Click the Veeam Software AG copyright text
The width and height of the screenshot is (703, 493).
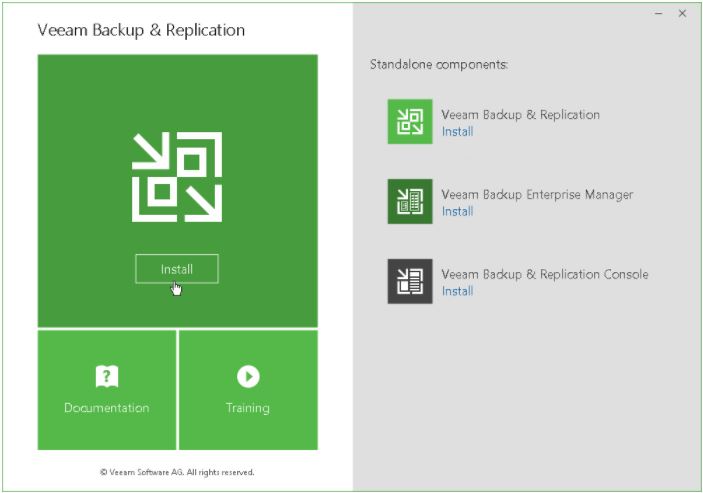click(x=177, y=471)
